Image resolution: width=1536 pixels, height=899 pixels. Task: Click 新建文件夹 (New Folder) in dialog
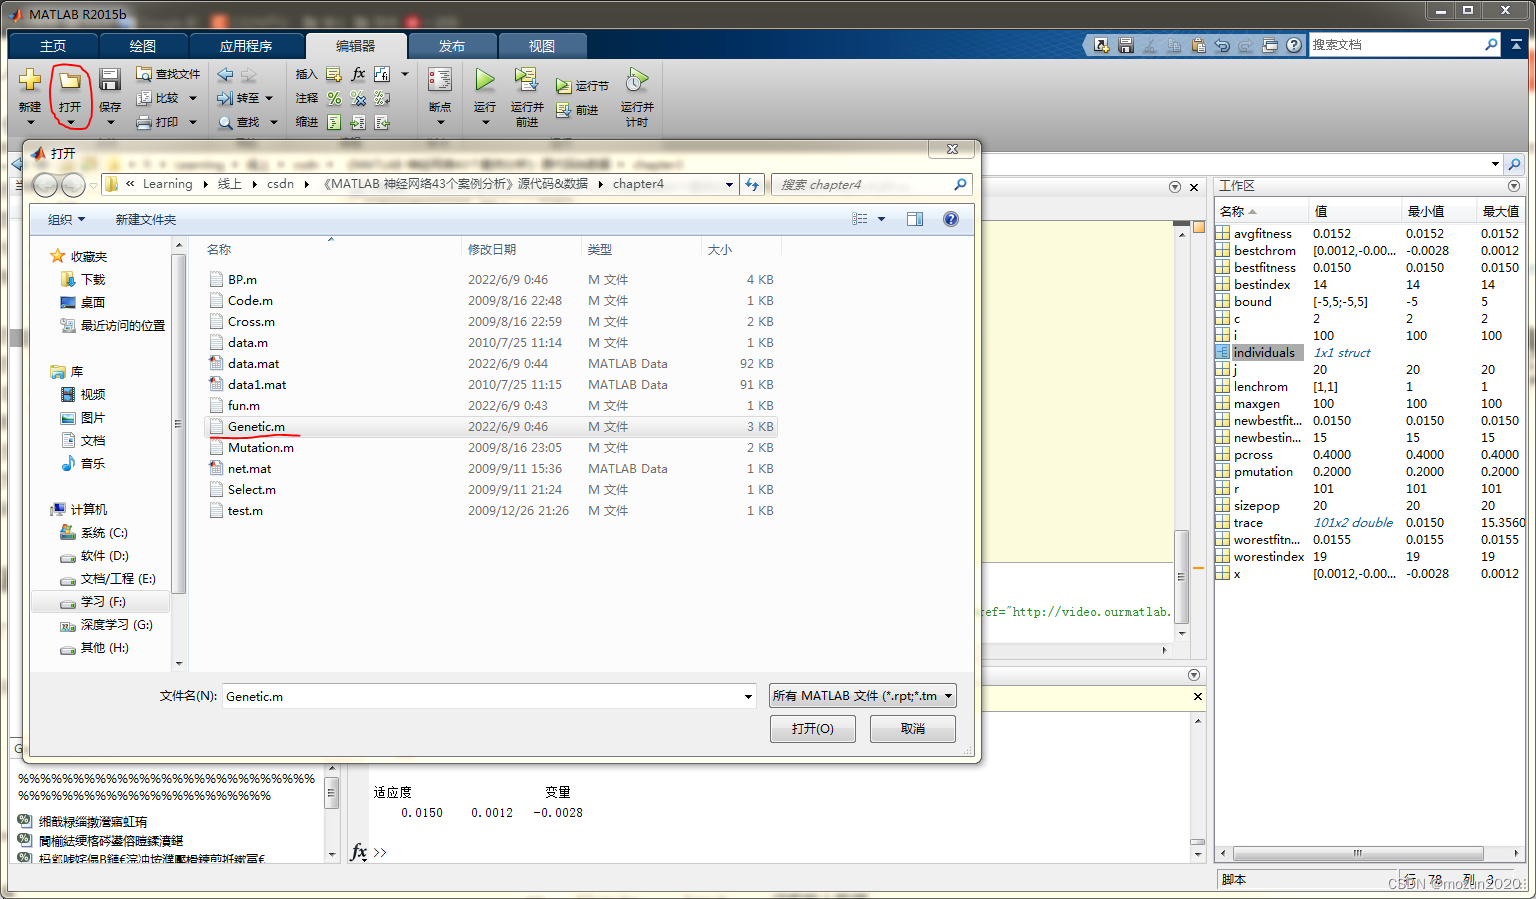point(145,219)
